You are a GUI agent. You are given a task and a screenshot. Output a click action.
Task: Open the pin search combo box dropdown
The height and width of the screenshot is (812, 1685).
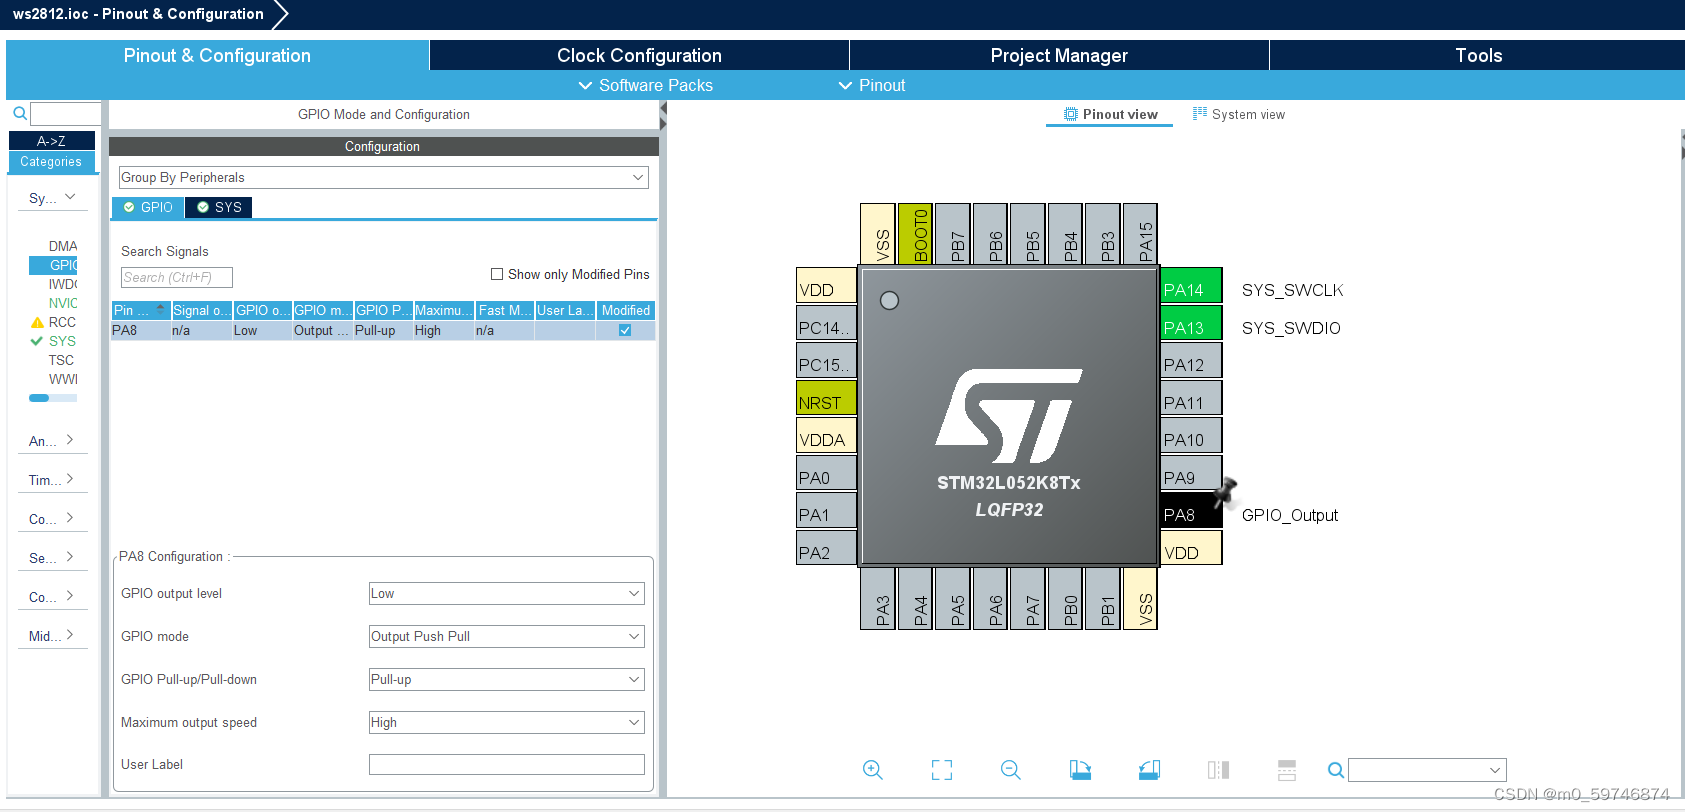[x=1495, y=770]
